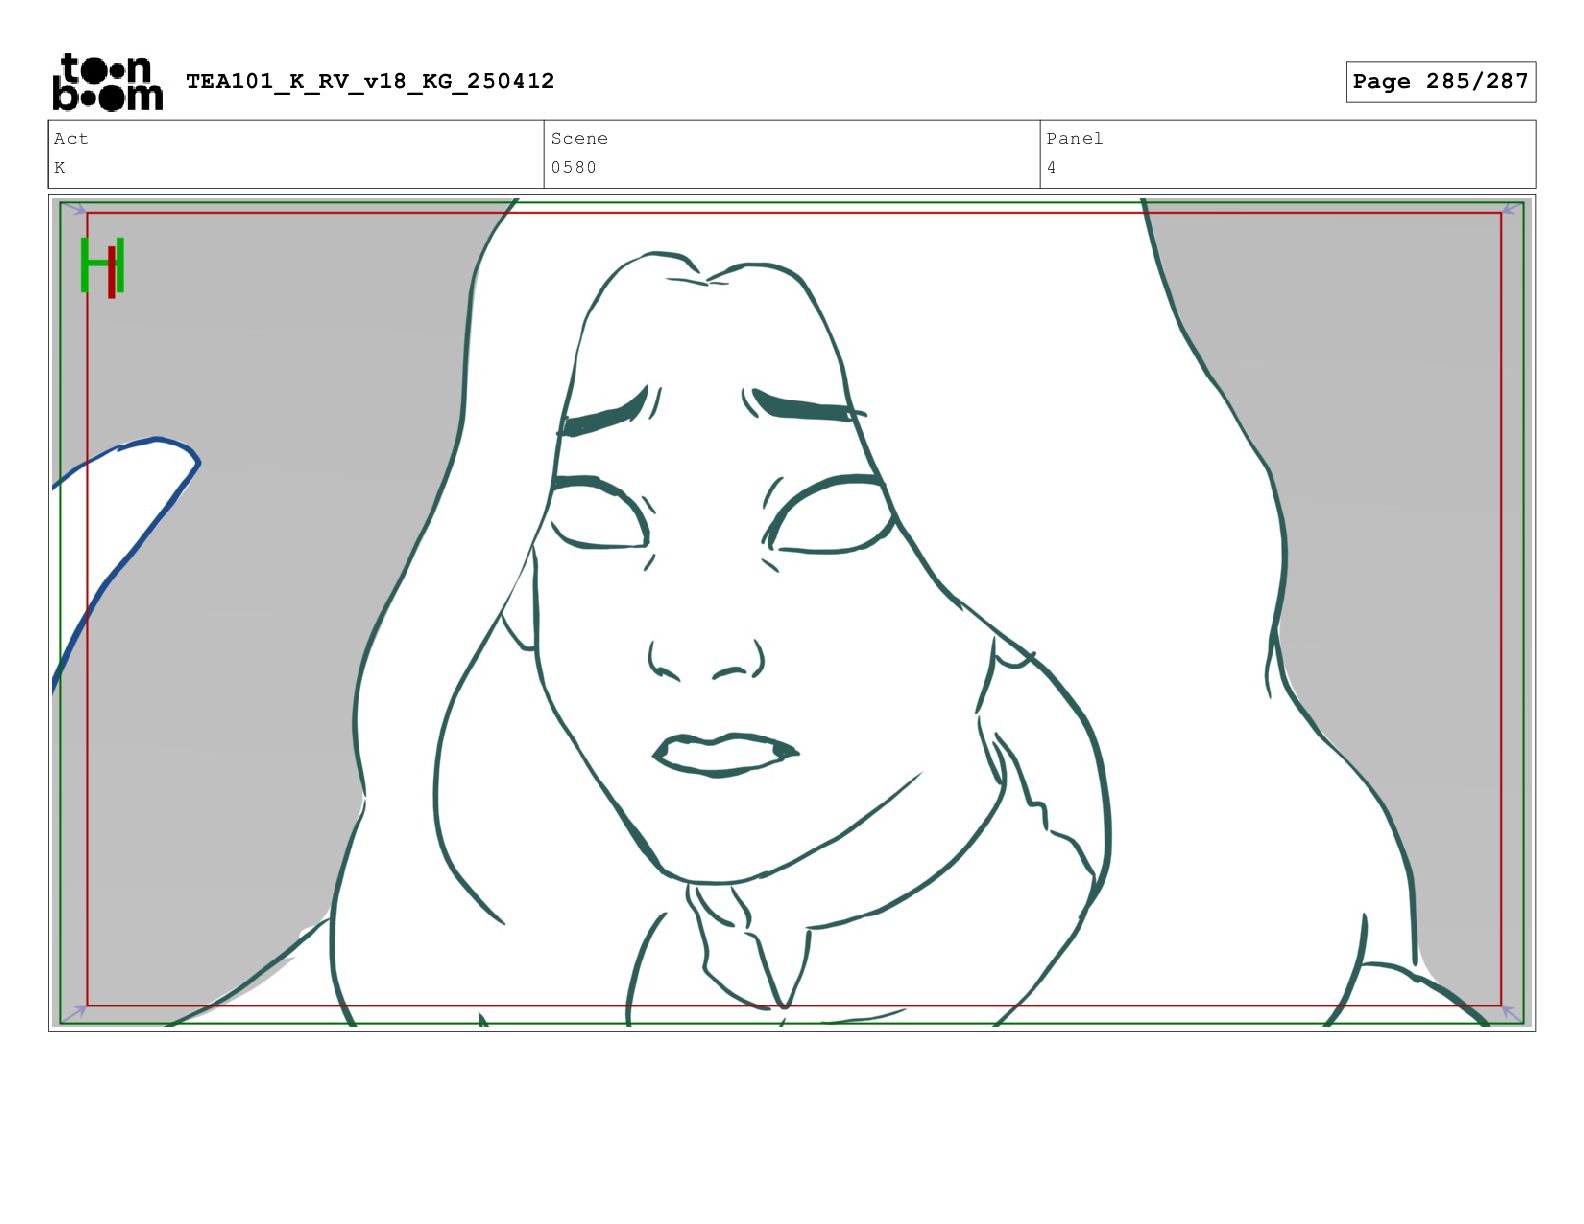This screenshot has width=1584, height=1224.
Task: Click the Toon Boom logo
Action: pos(107,82)
